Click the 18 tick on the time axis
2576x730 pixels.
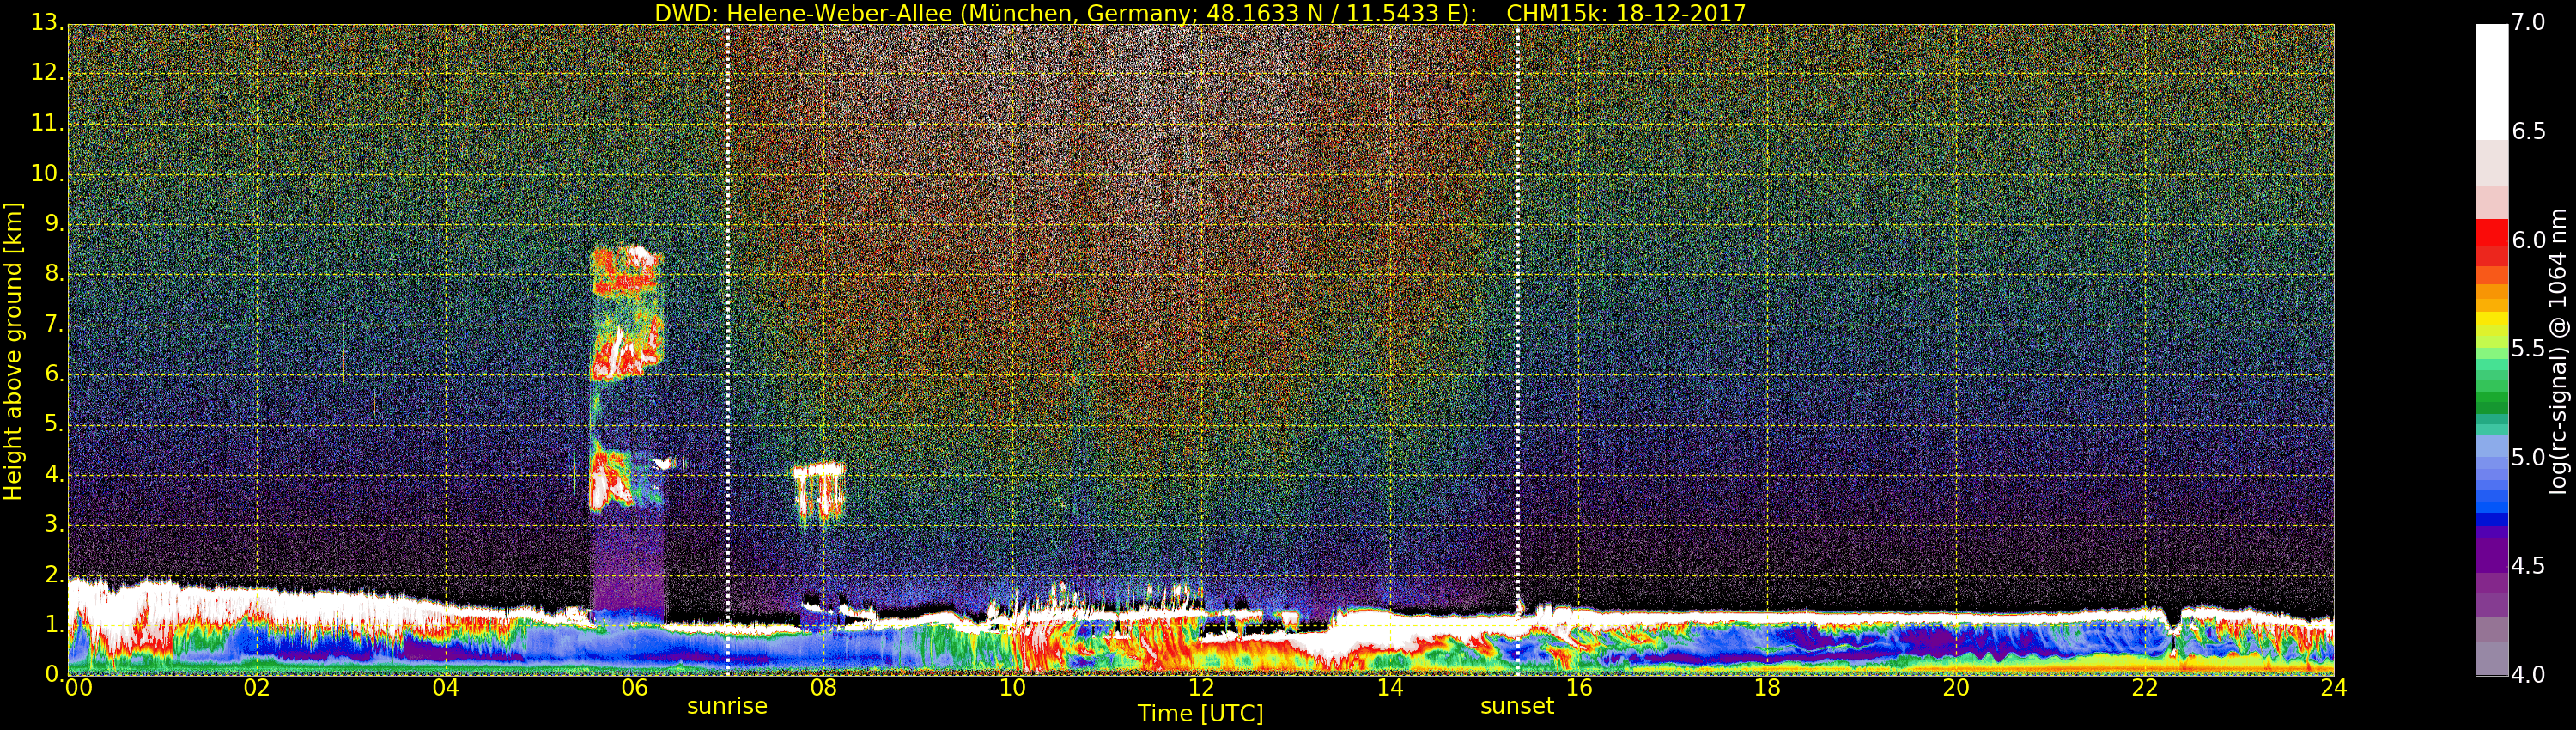(x=1767, y=688)
